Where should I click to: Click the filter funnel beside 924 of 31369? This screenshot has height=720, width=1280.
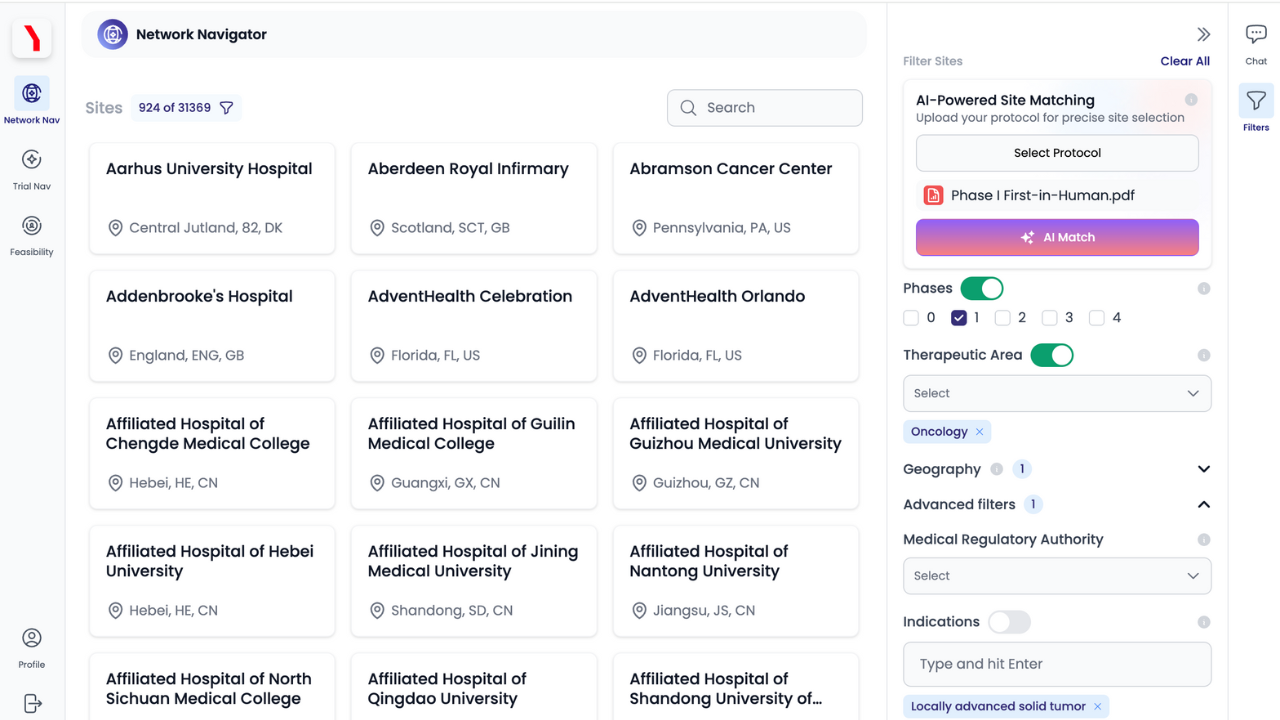point(226,108)
